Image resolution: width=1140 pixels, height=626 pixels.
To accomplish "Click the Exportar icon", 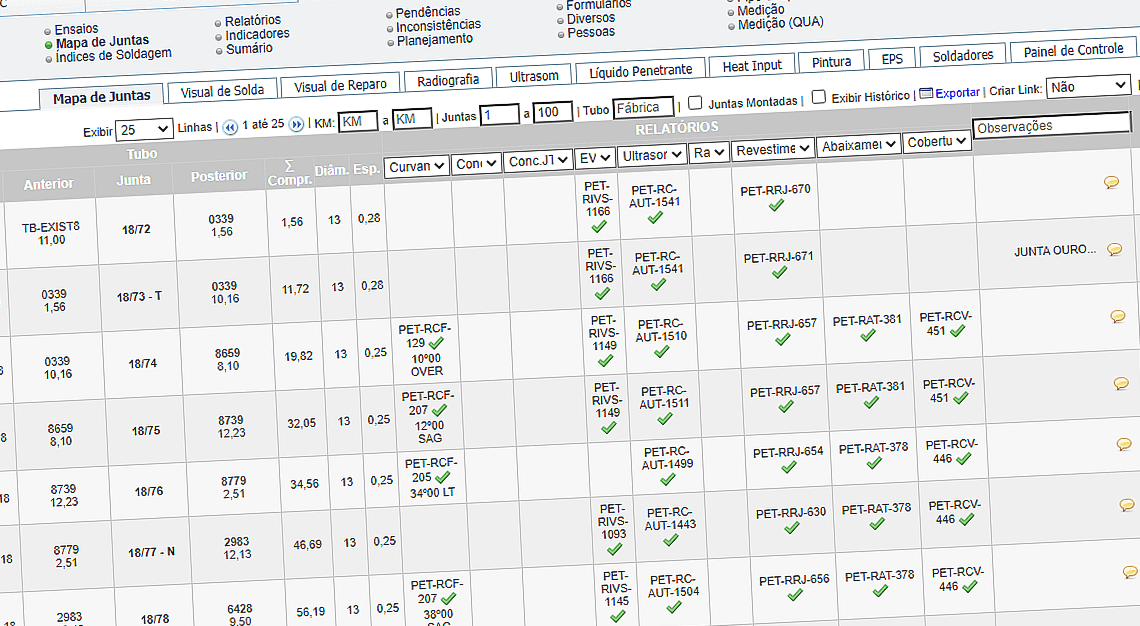I will click(925, 93).
